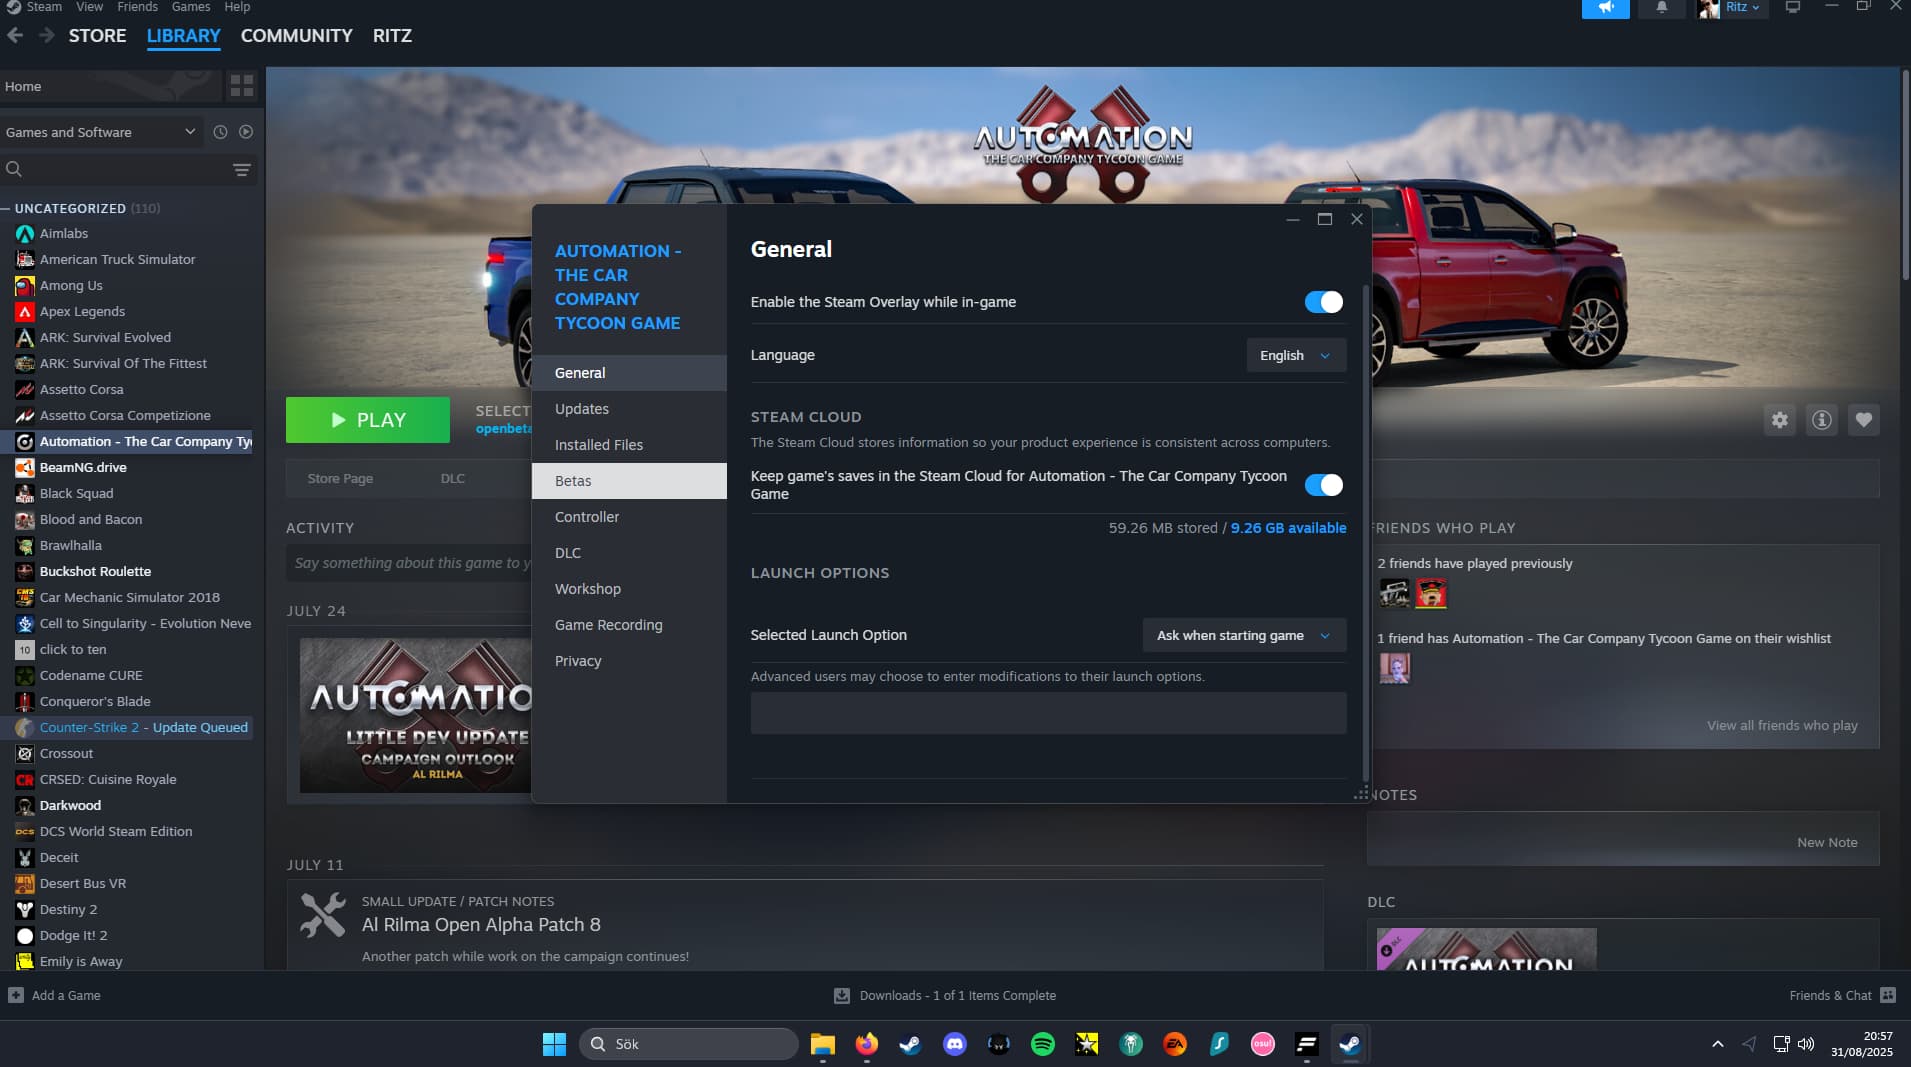The height and width of the screenshot is (1067, 1911).
Task: Go to the Installed Files tab
Action: (599, 445)
